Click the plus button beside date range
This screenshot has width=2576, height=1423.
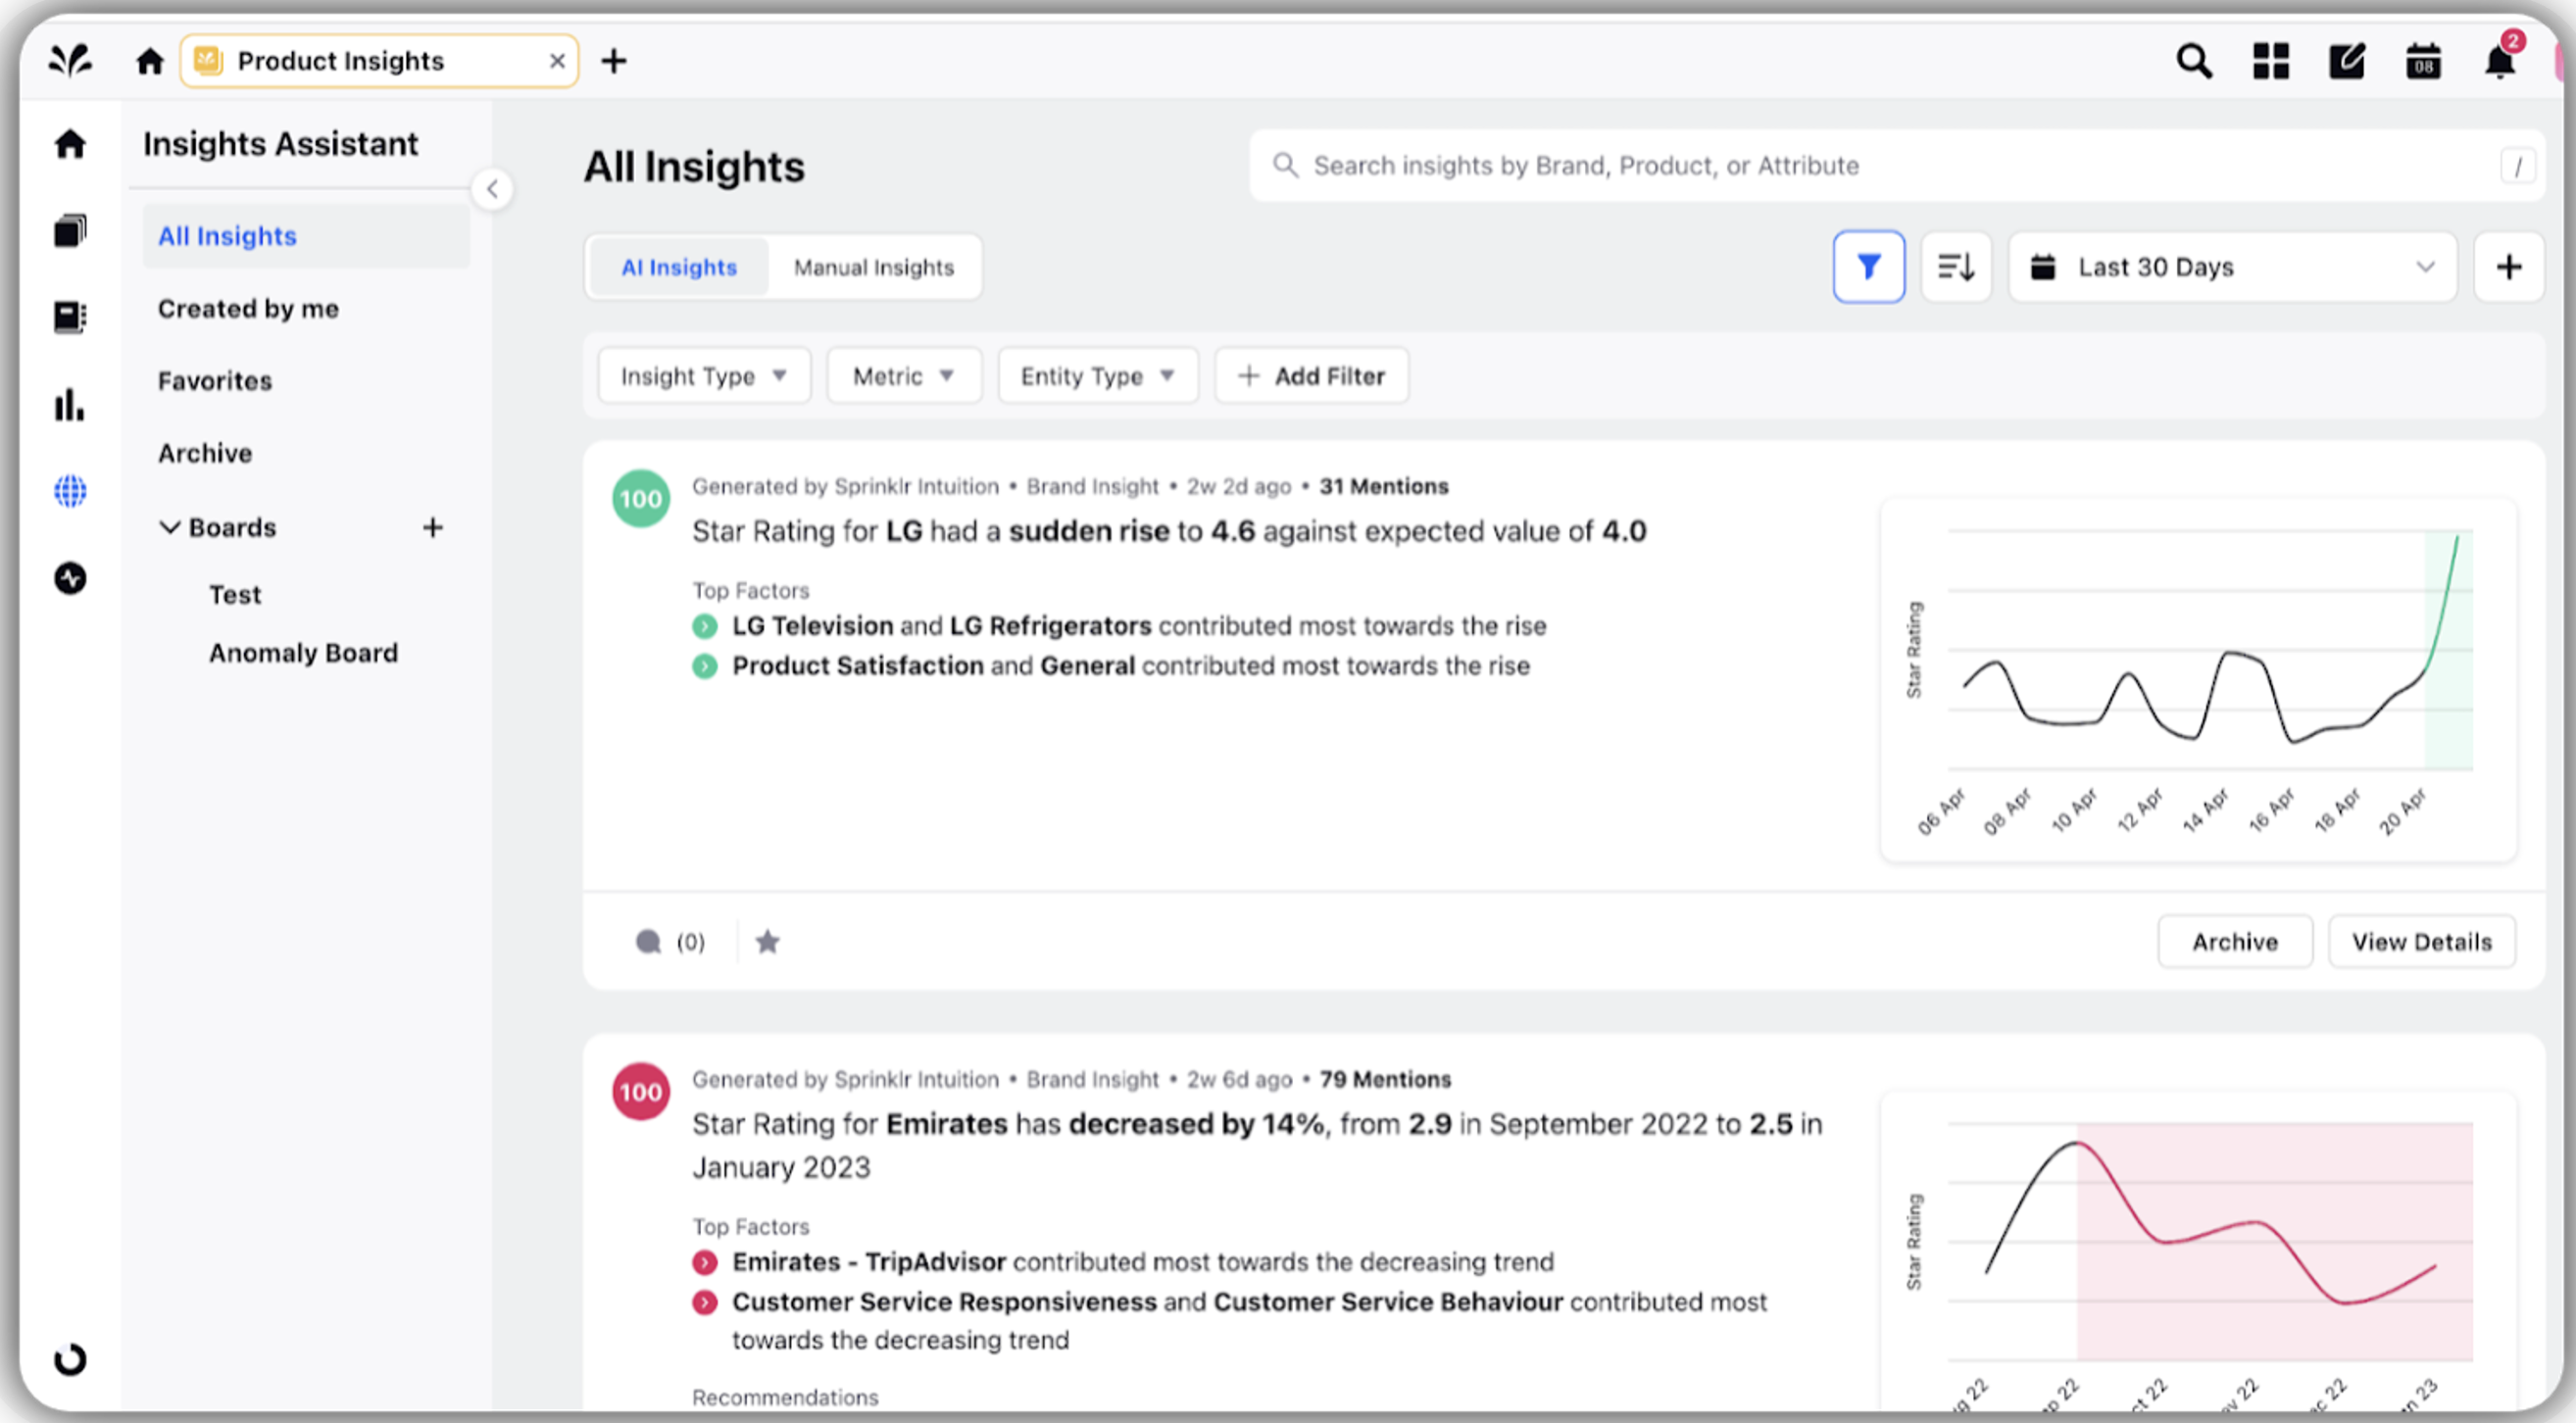[2508, 267]
